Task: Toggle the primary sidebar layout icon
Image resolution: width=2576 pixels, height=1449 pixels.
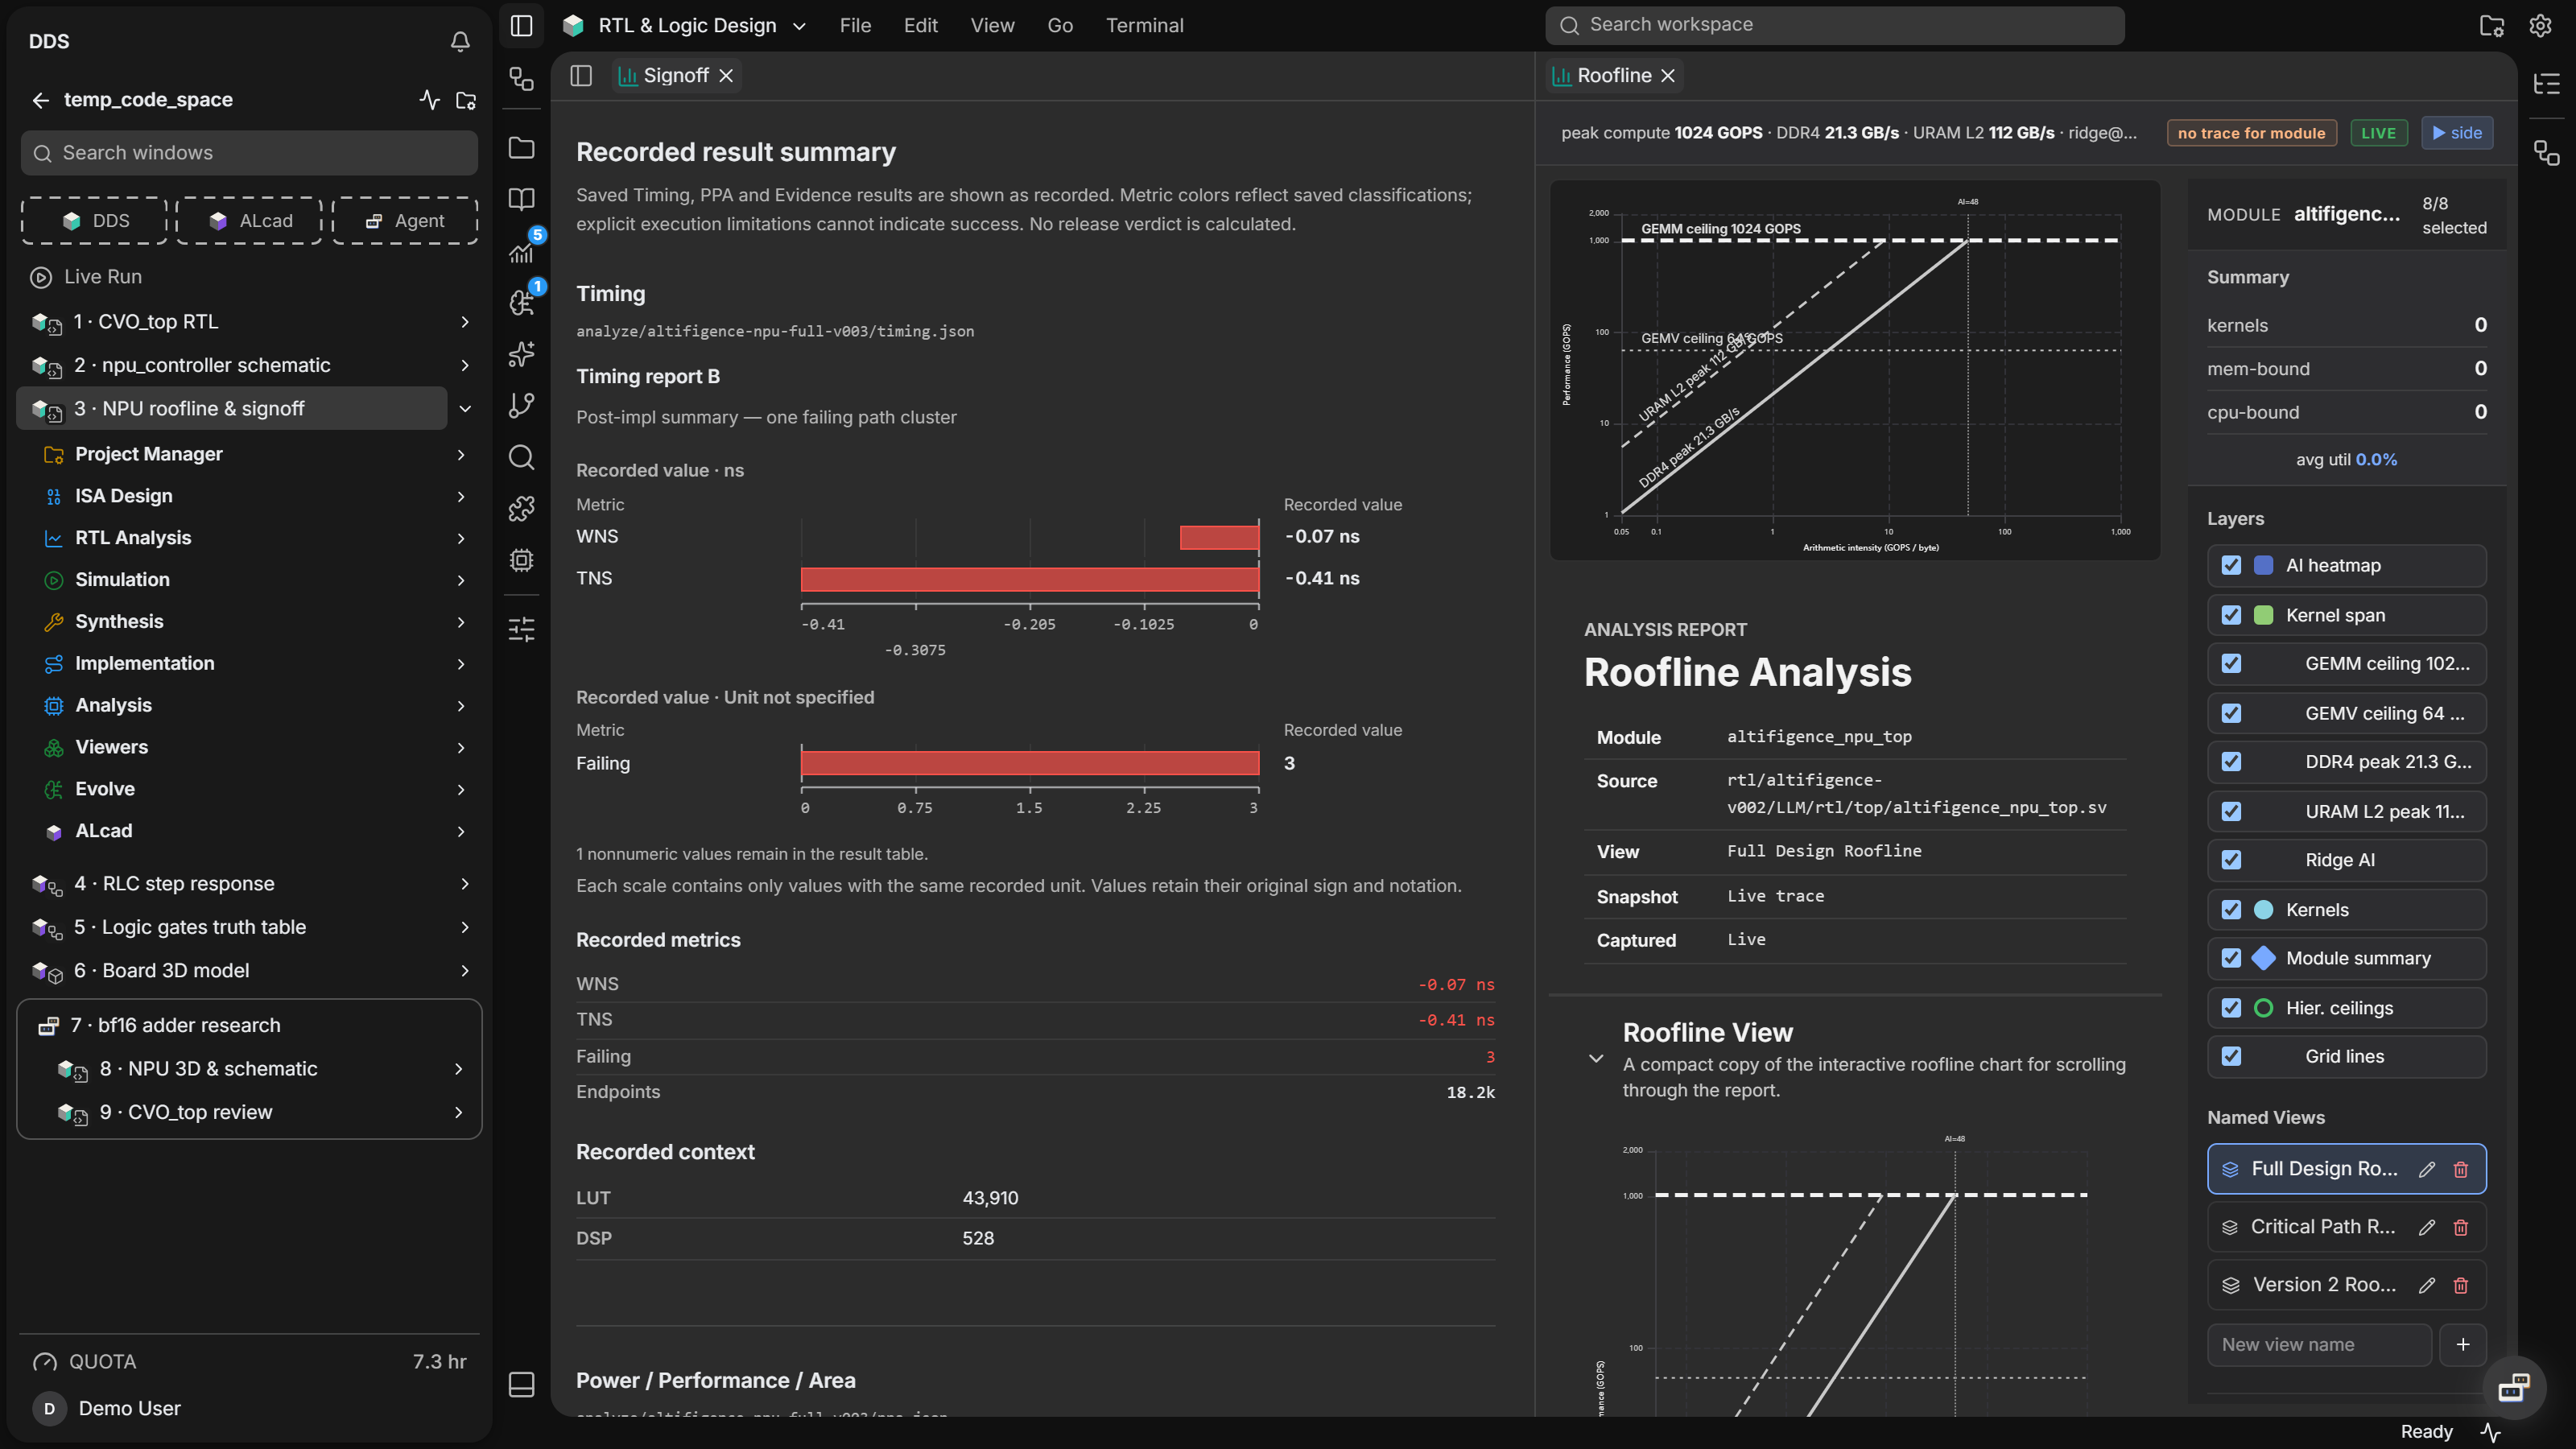Action: [521, 25]
